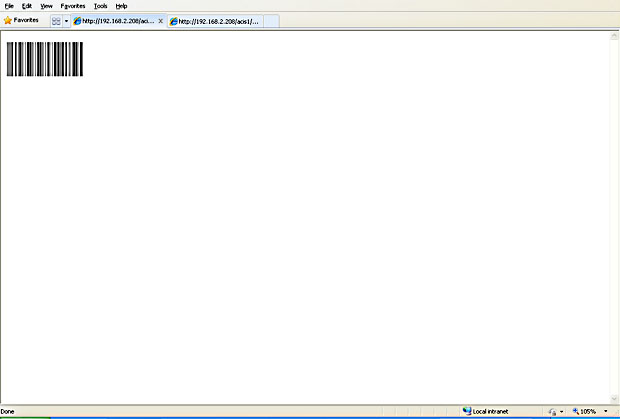Expand the zoom level dropdown arrow
Viewport: 620px width, 419px height.
(x=606, y=411)
